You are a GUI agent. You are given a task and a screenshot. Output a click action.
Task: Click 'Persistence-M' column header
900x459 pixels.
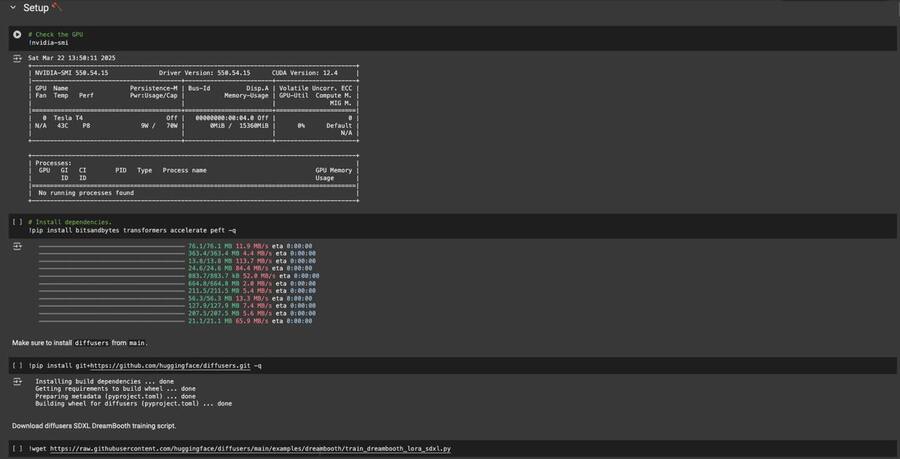click(153, 88)
